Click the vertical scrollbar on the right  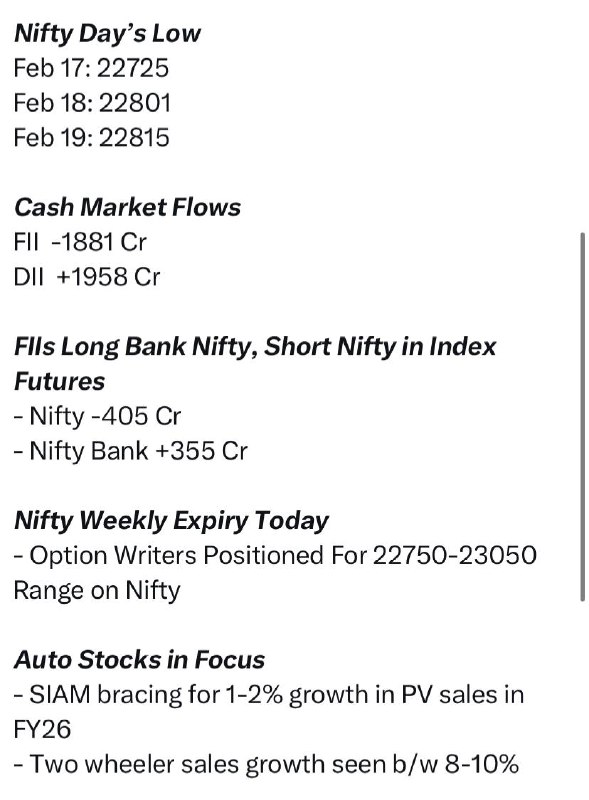pos(582,417)
